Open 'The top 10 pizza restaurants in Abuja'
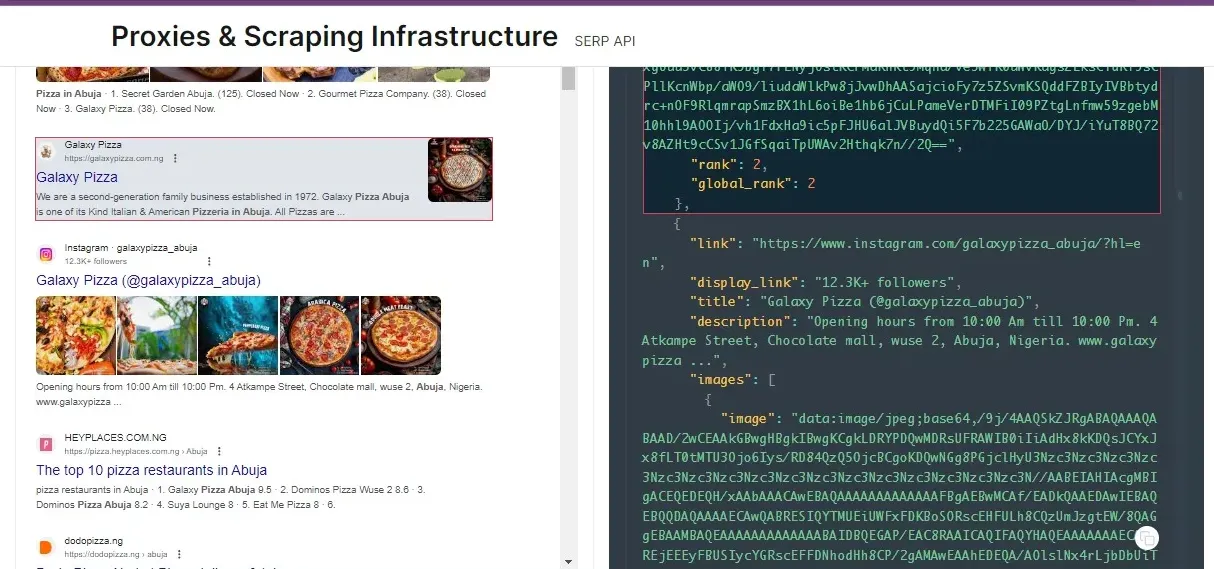 (151, 470)
